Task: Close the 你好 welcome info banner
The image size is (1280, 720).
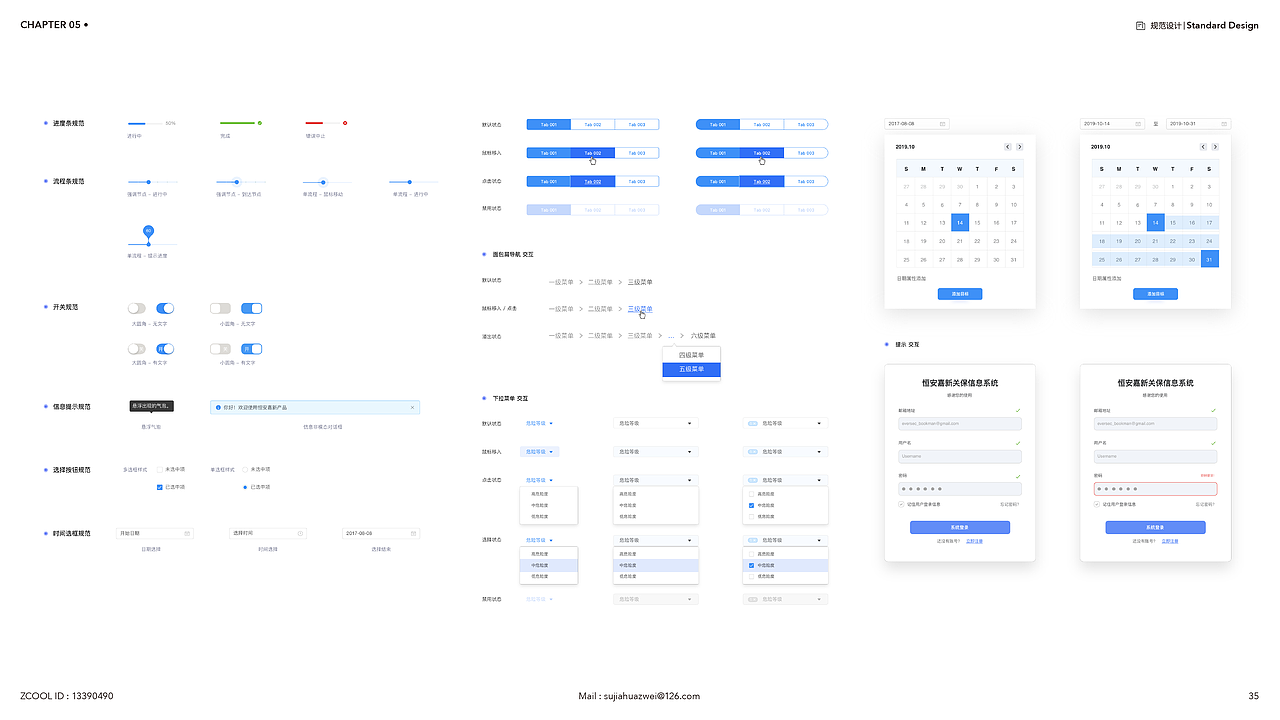Action: point(412,407)
